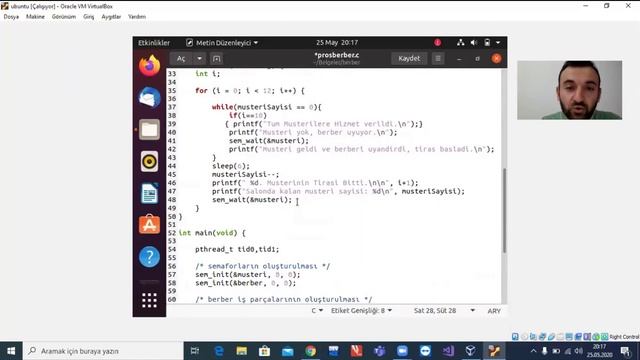
Task: Open Firefox from the Ubuntu dock
Action: (149, 65)
